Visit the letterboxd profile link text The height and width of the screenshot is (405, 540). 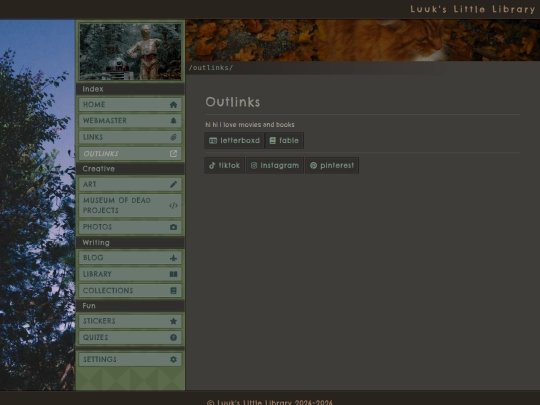click(x=240, y=141)
